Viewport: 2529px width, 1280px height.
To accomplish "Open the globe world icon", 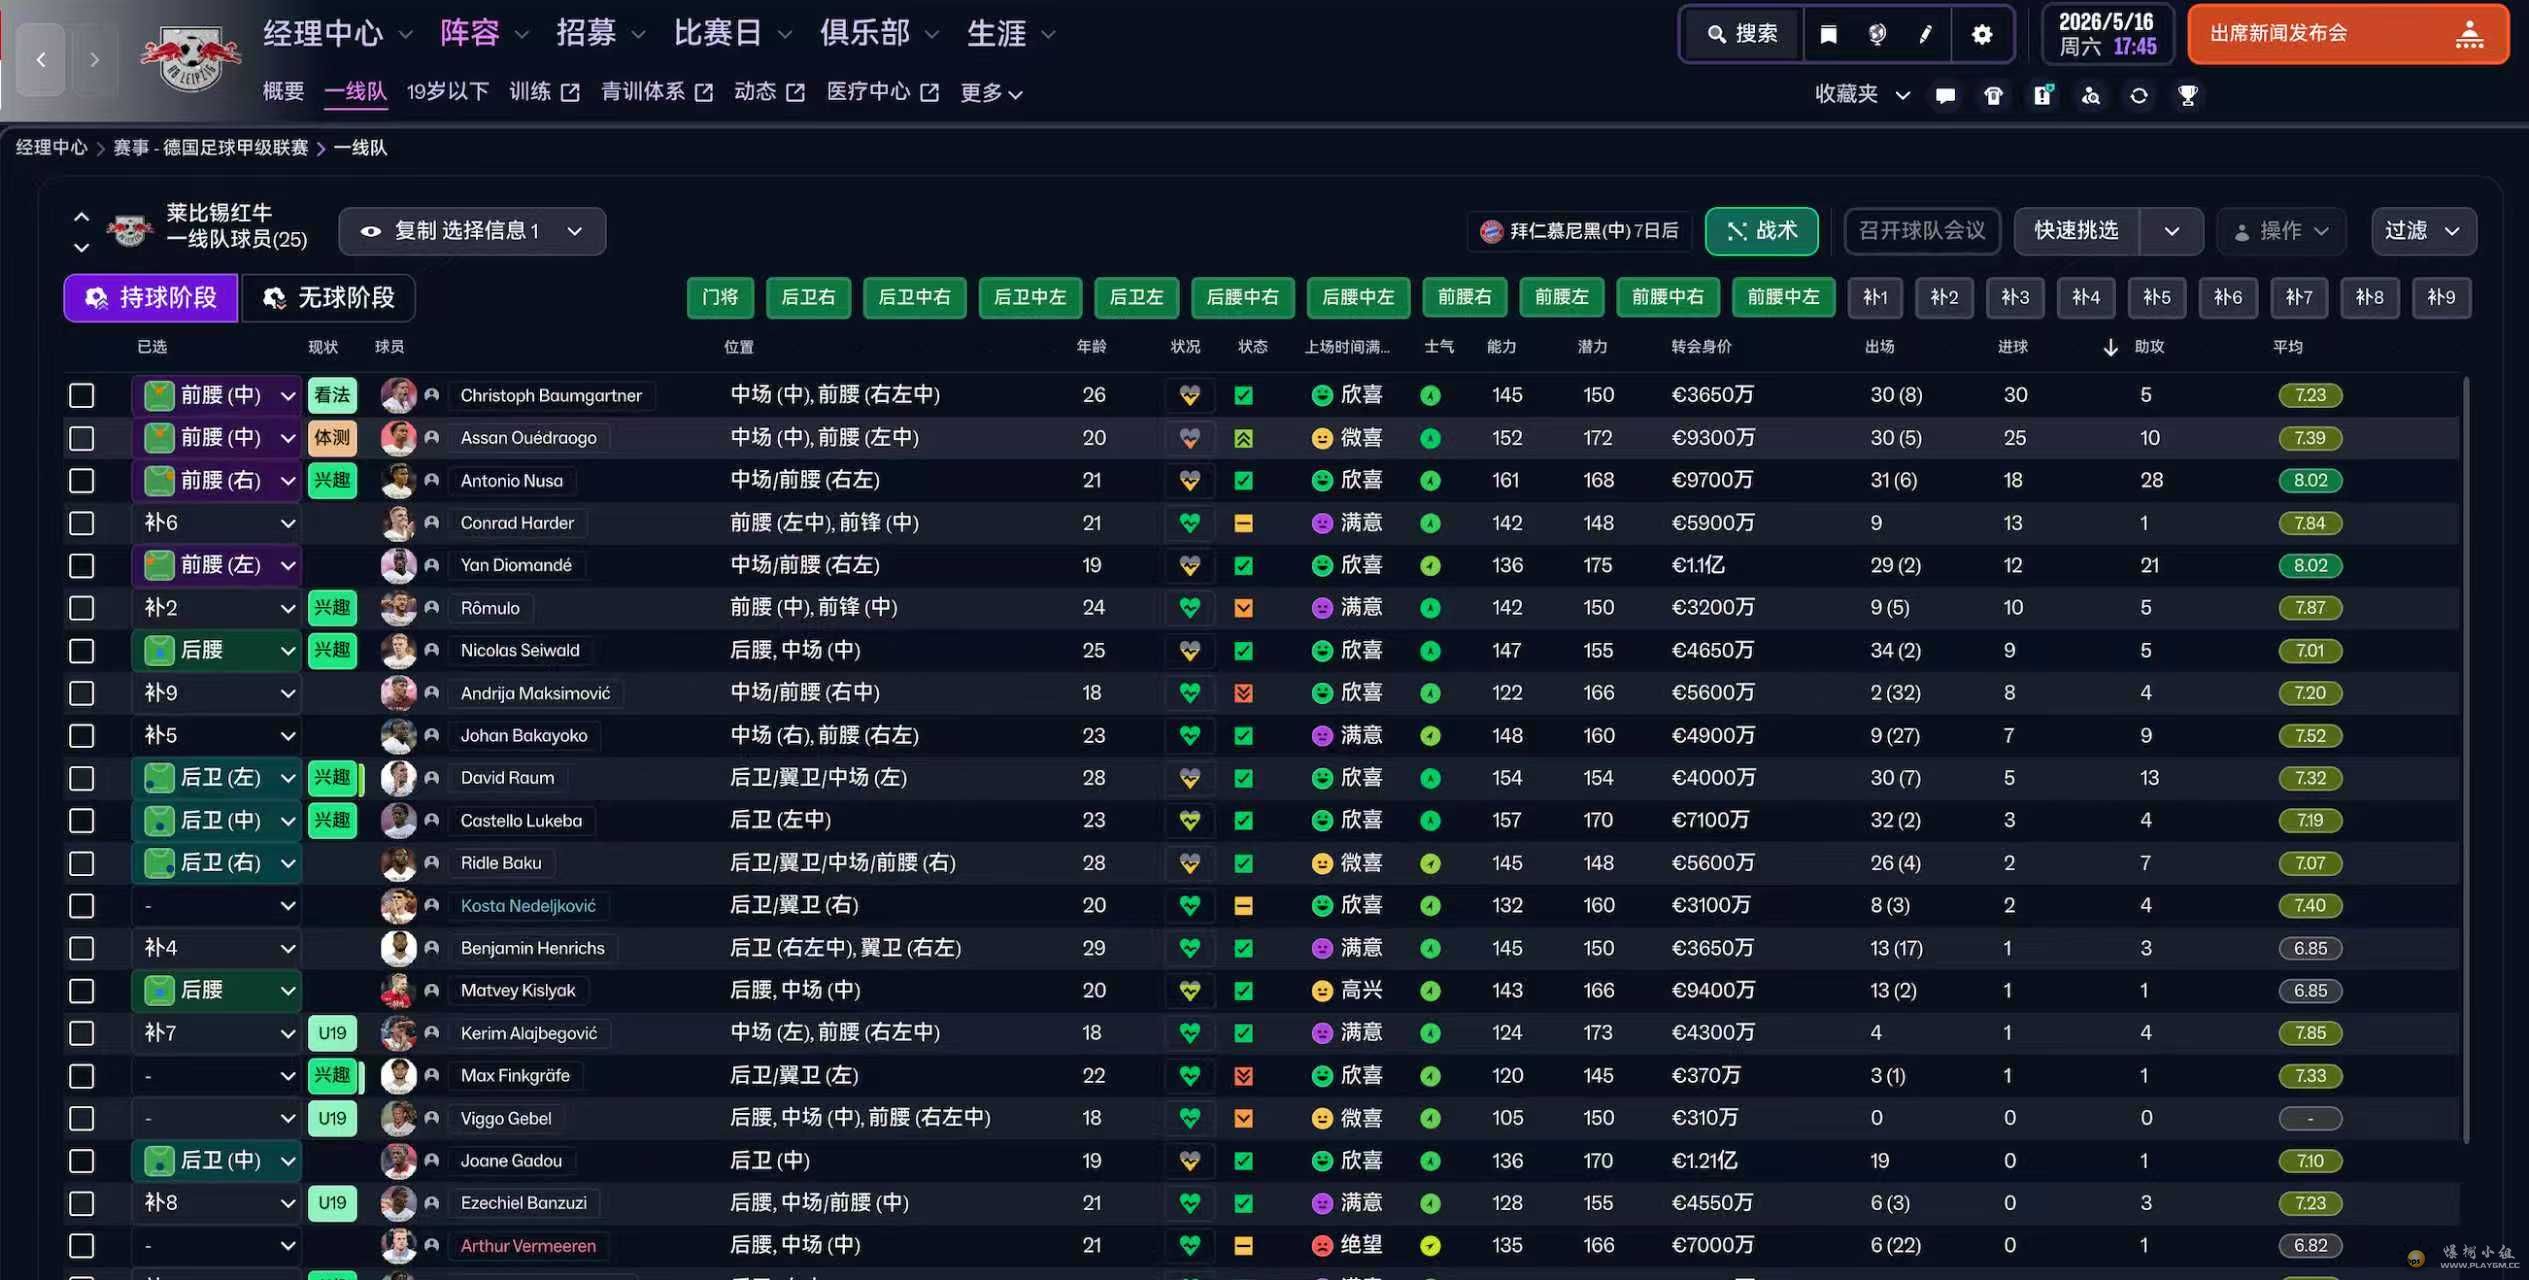I will click(1877, 35).
